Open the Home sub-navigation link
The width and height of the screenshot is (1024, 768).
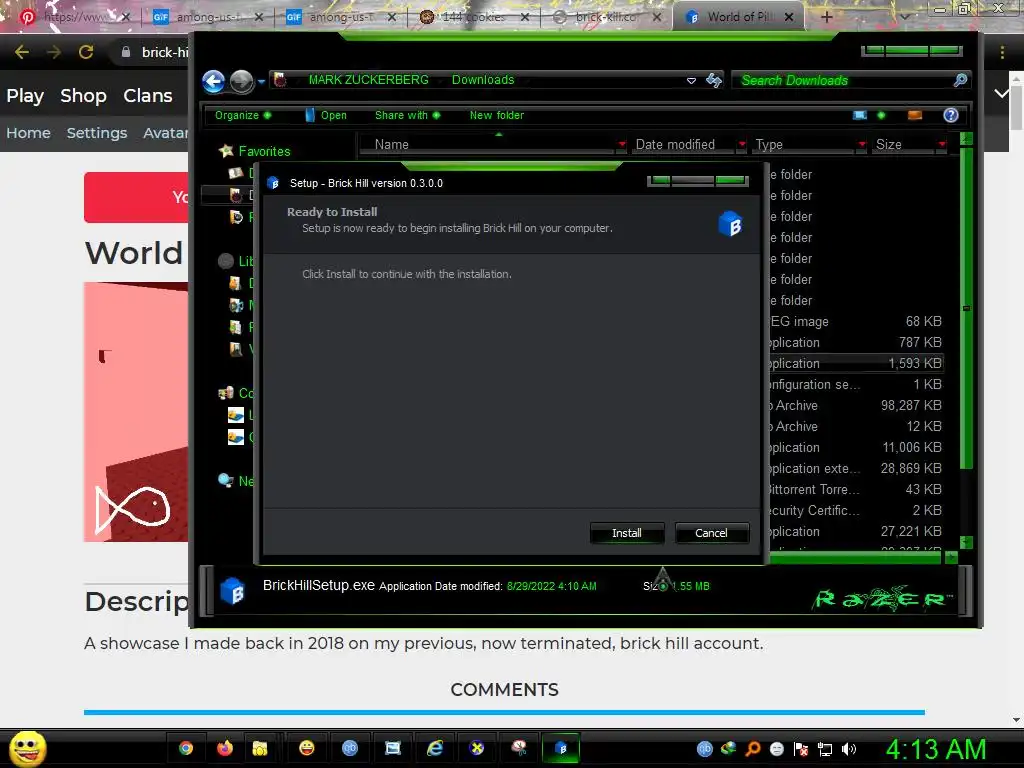coord(28,133)
